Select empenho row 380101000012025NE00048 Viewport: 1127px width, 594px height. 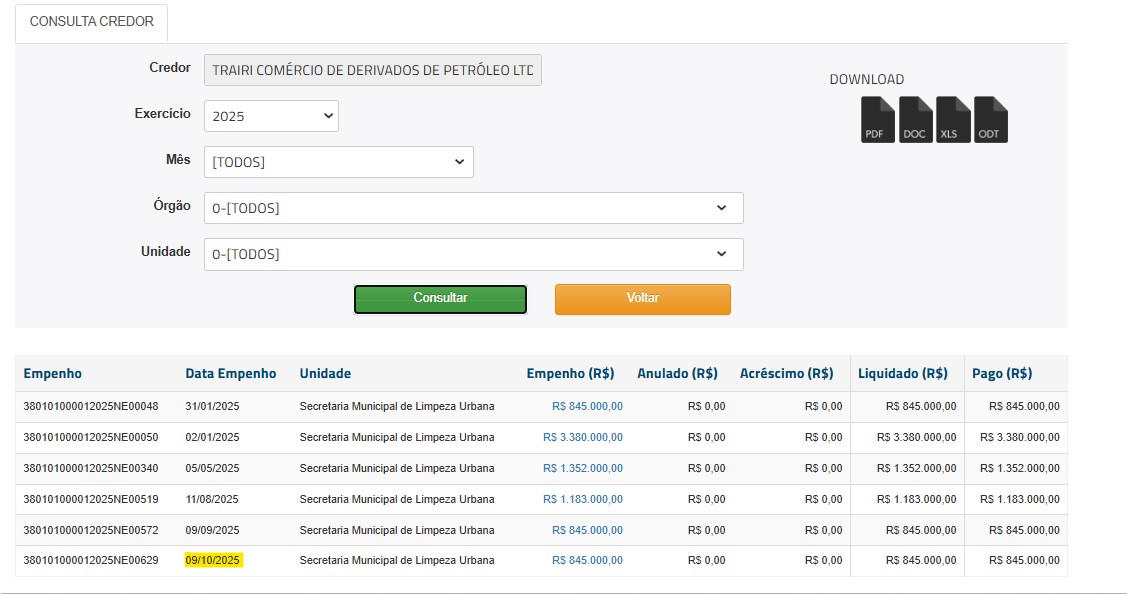point(91,406)
